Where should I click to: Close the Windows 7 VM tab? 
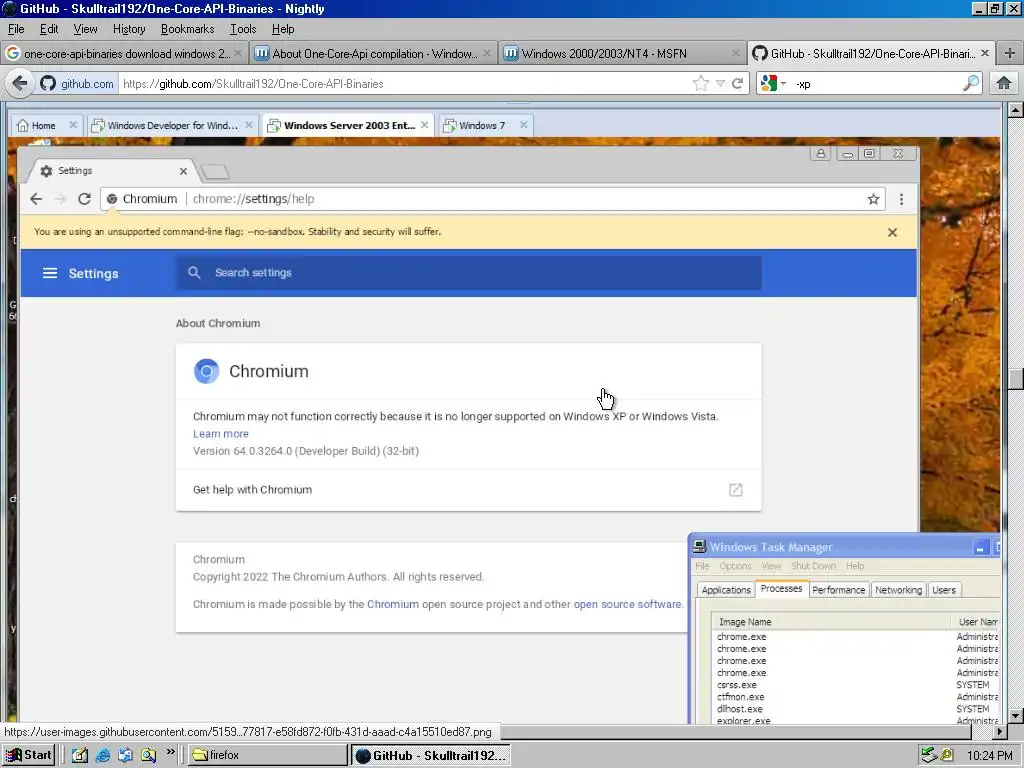[523, 125]
